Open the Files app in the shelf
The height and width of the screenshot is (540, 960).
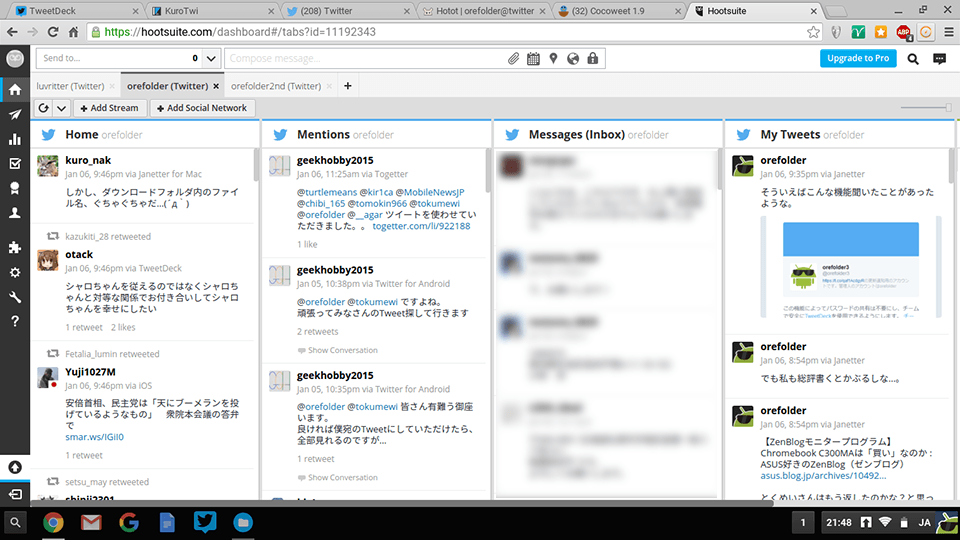click(x=243, y=522)
